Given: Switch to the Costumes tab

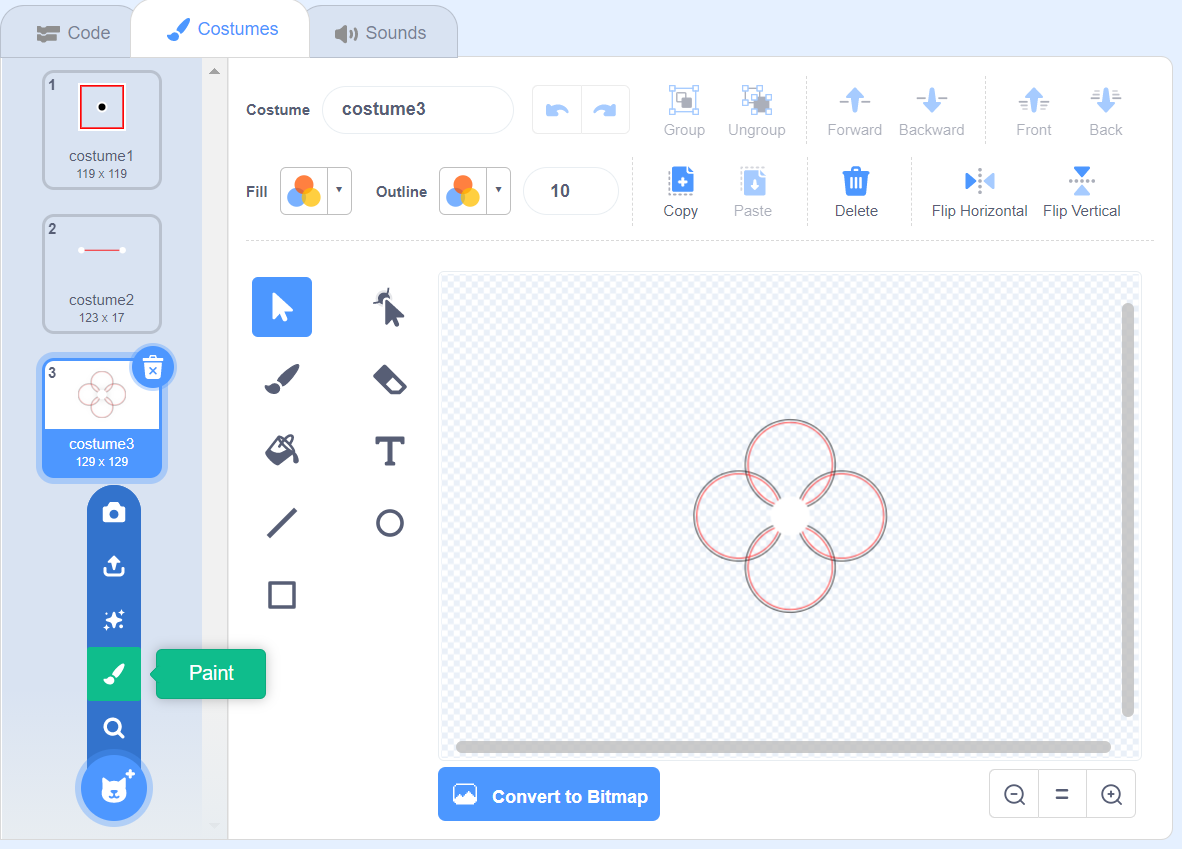Looking at the screenshot, I should [x=222, y=29].
